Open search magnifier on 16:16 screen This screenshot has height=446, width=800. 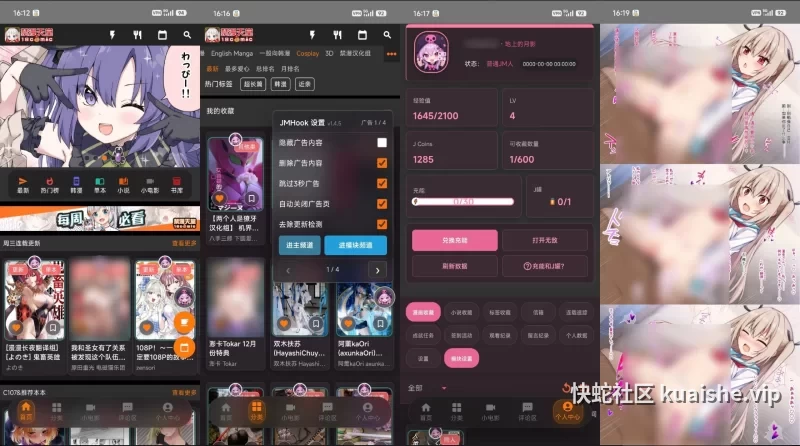387,35
